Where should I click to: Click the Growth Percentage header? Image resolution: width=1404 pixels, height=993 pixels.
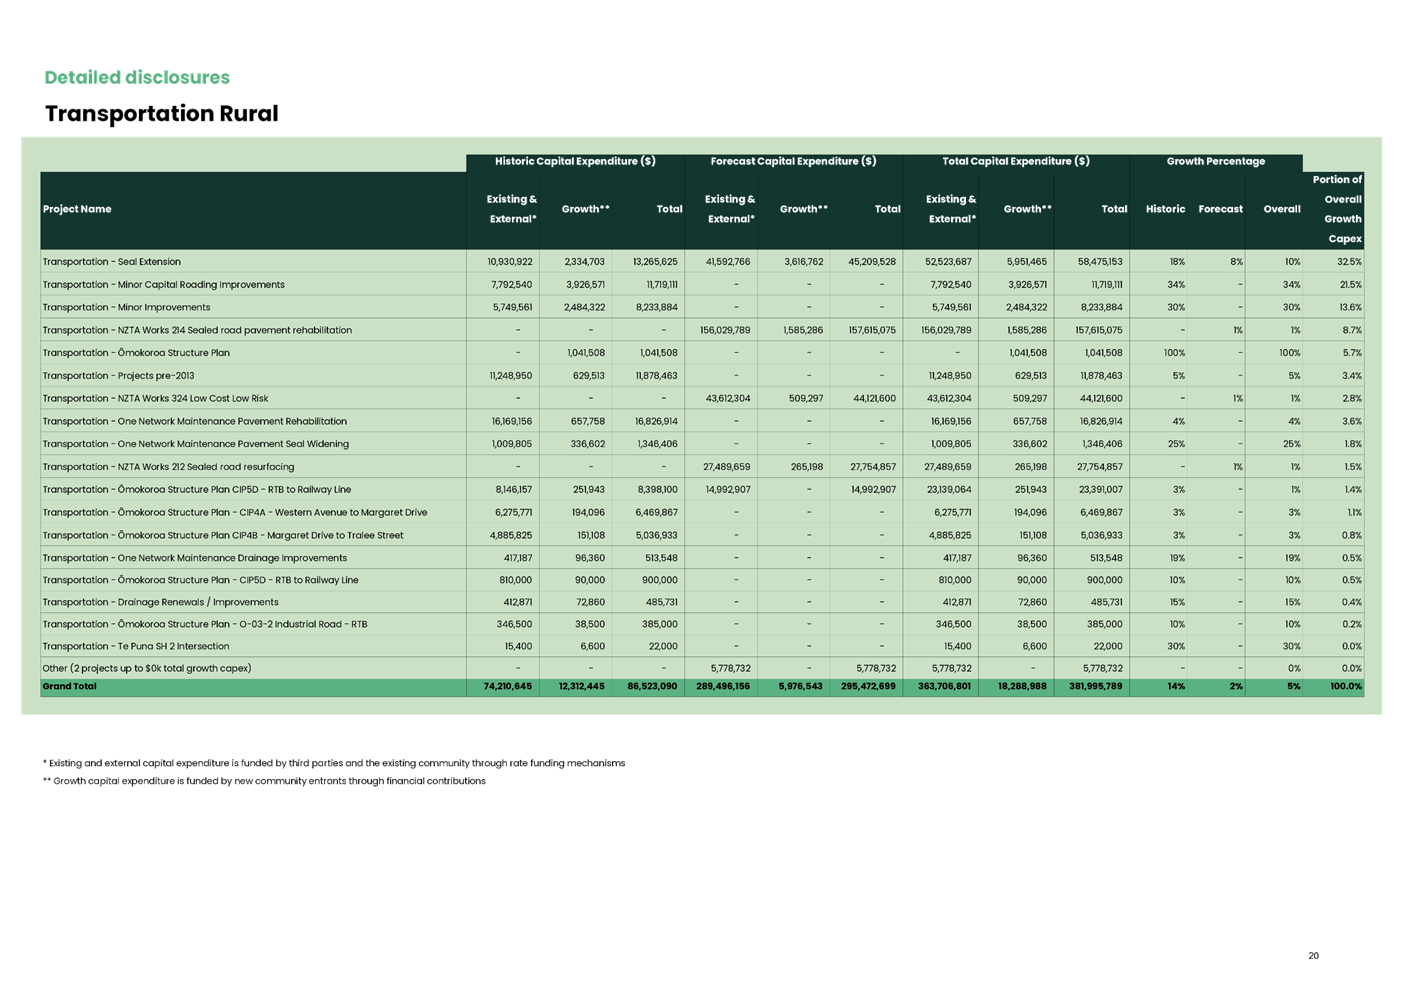(x=1216, y=161)
